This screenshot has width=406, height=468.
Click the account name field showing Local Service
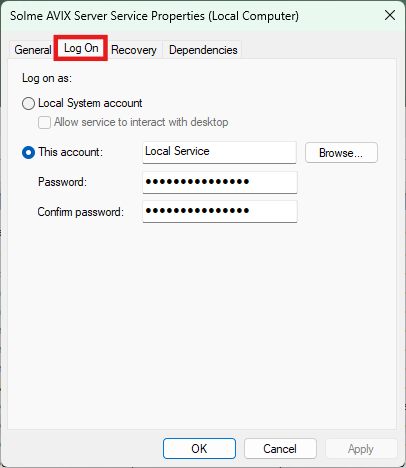click(x=219, y=152)
